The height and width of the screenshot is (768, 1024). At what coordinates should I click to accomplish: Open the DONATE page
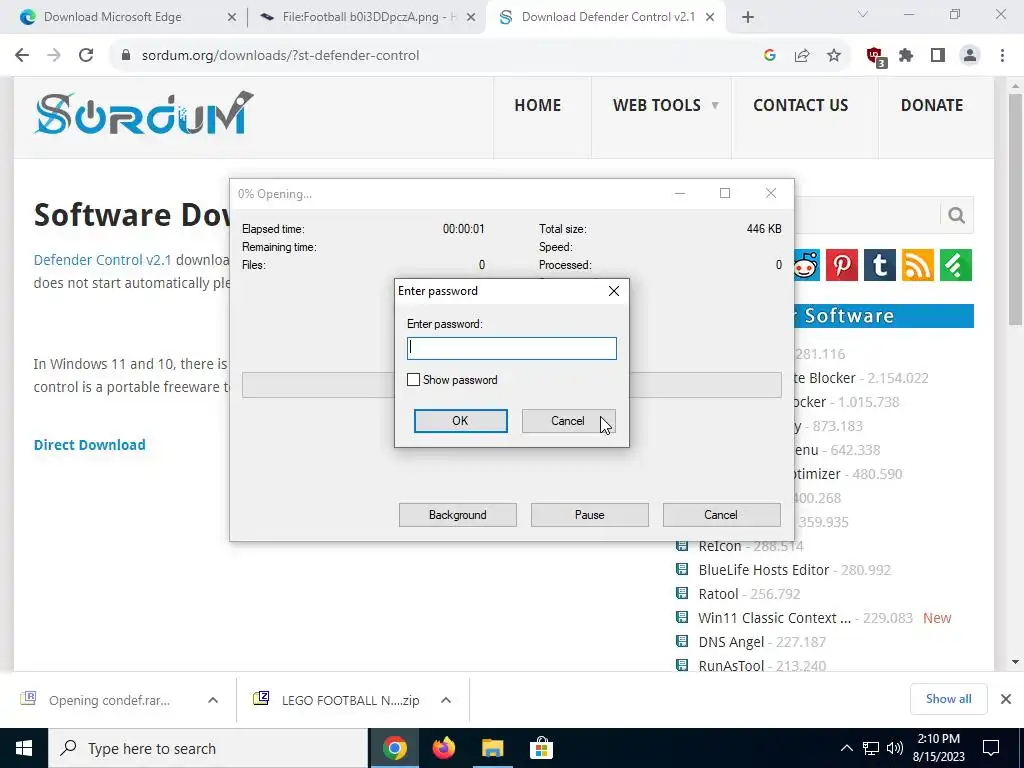click(x=932, y=105)
